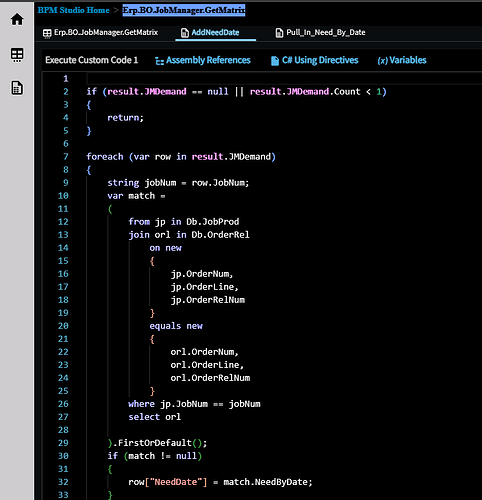Open Variables link
Viewport: 482px width, 500px height.
tap(408, 60)
